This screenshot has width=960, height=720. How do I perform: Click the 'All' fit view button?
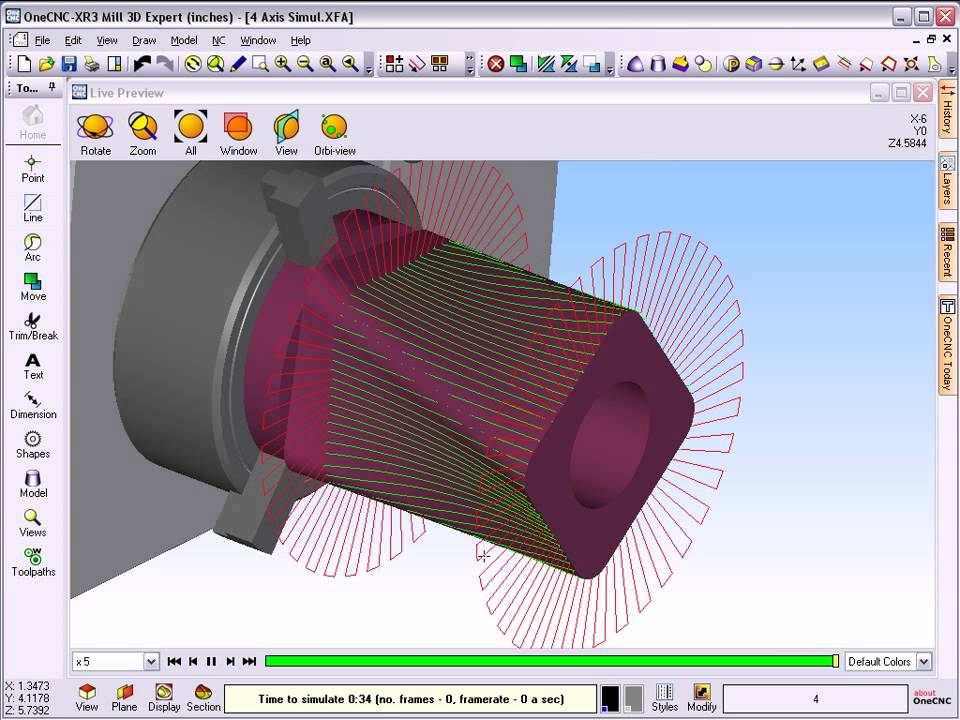click(190, 134)
